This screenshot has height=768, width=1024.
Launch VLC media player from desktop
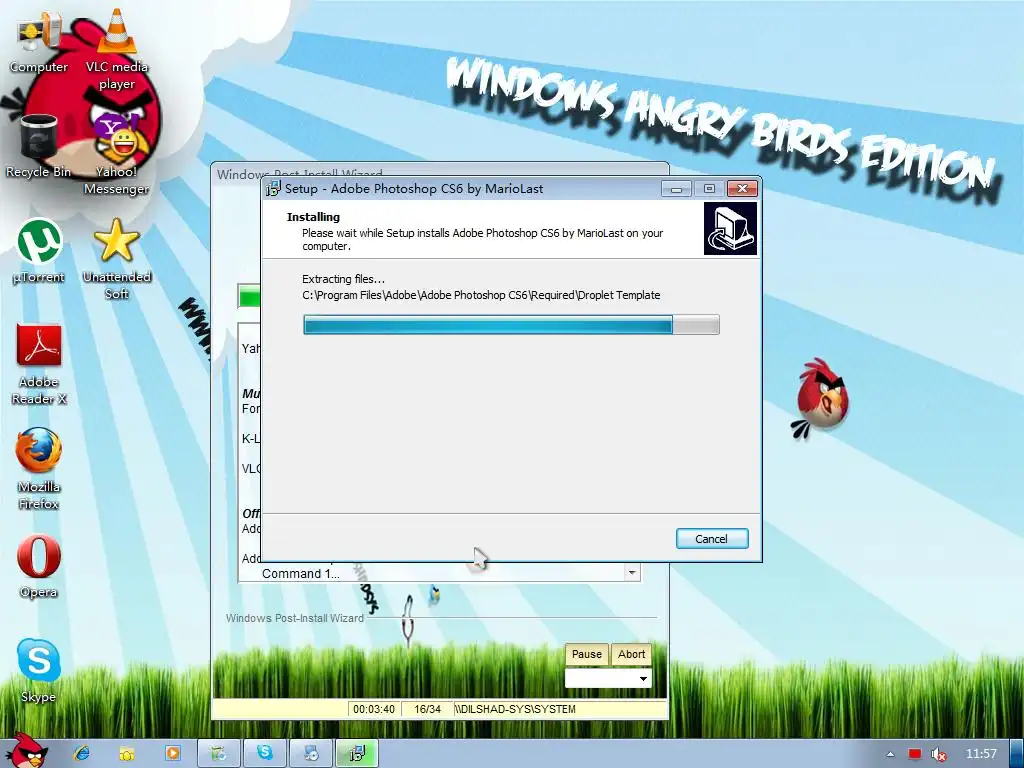[x=116, y=49]
